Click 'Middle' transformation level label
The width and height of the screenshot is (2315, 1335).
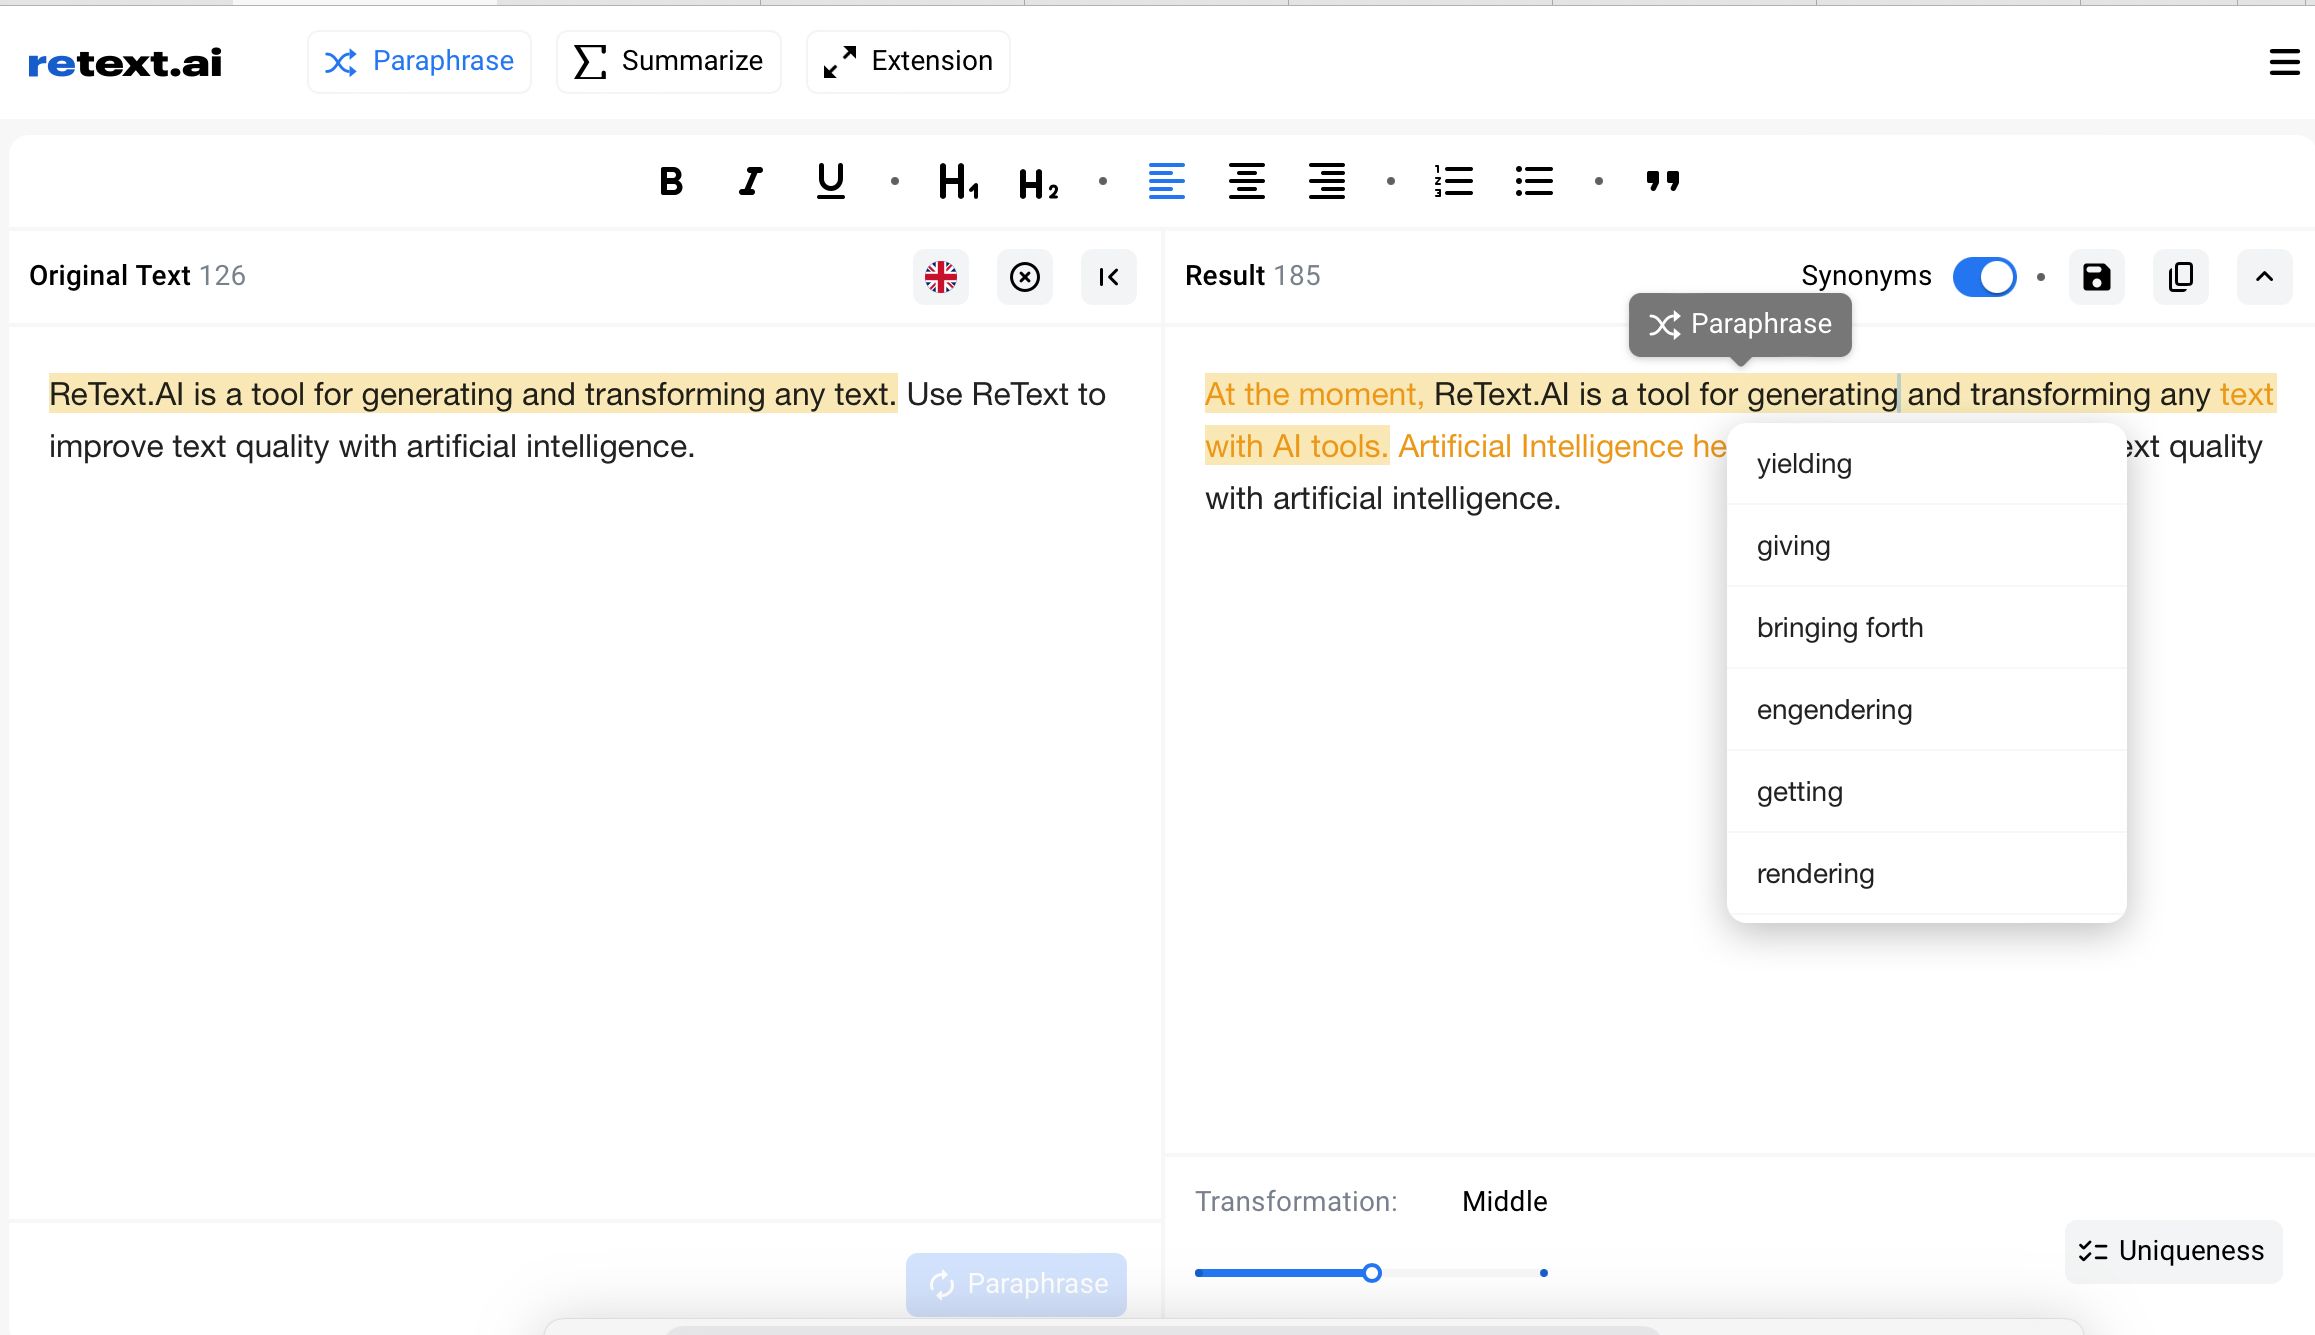1504,1202
